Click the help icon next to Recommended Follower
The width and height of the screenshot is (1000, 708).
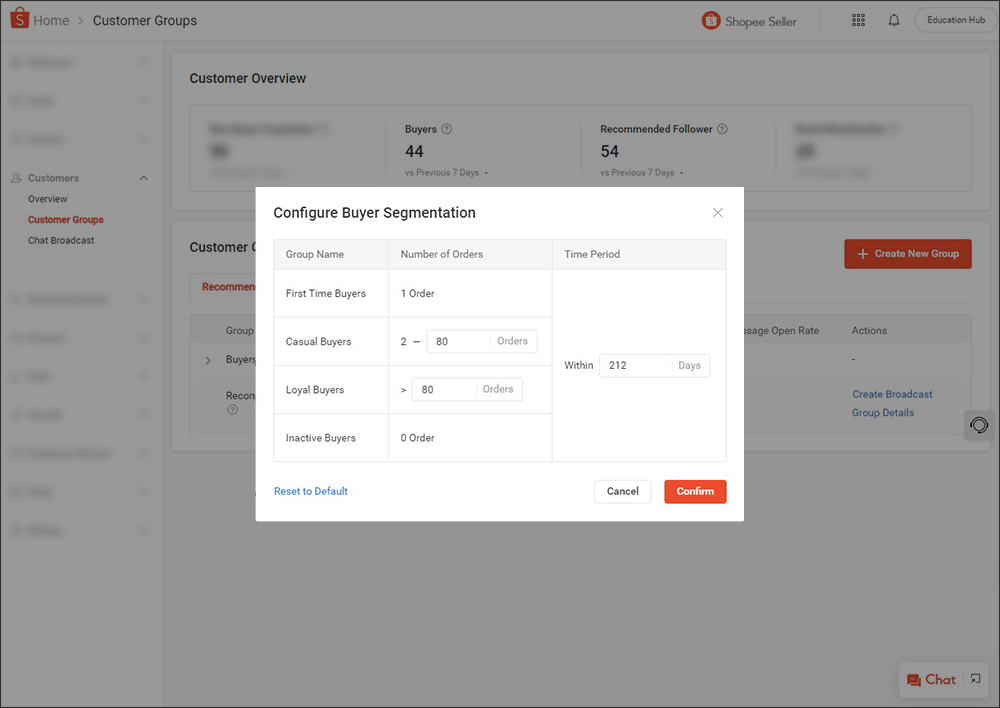tap(722, 129)
